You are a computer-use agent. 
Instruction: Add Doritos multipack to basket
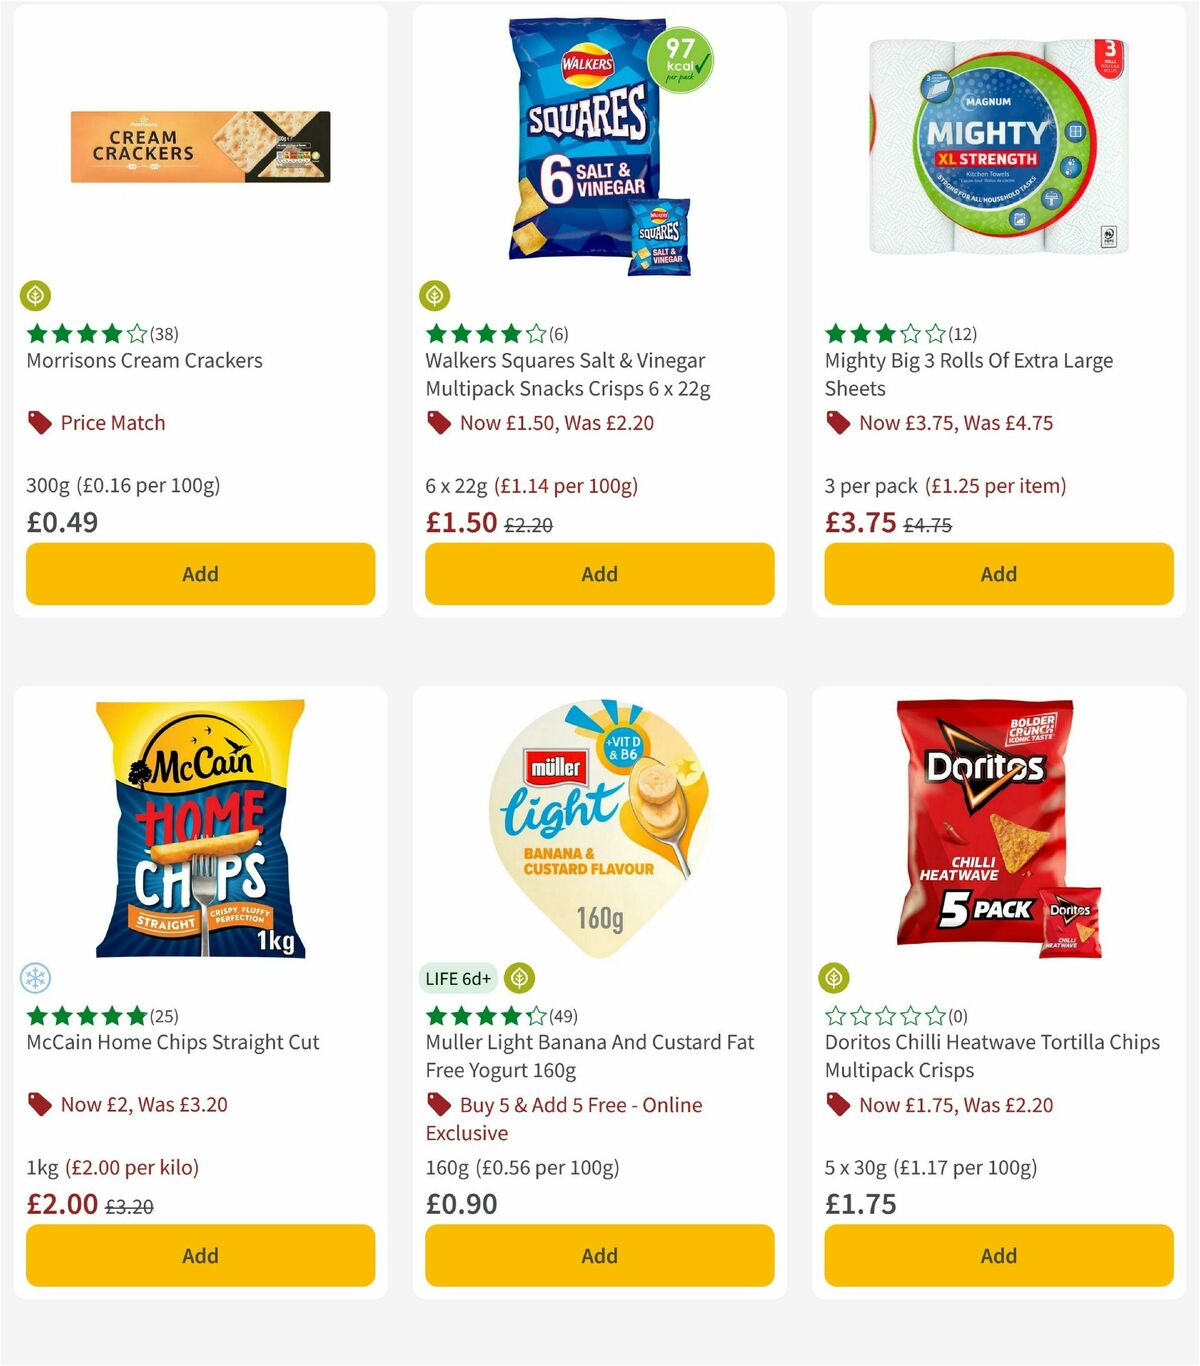tap(998, 1255)
